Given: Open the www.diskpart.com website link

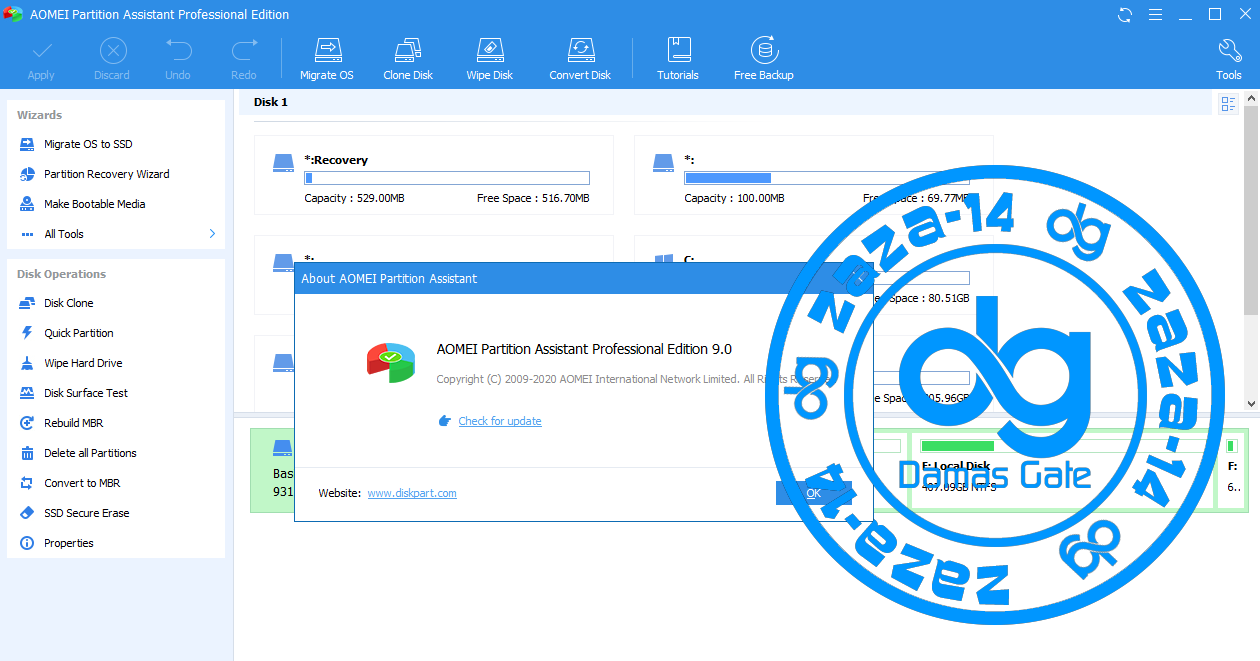Looking at the screenshot, I should tap(412, 493).
